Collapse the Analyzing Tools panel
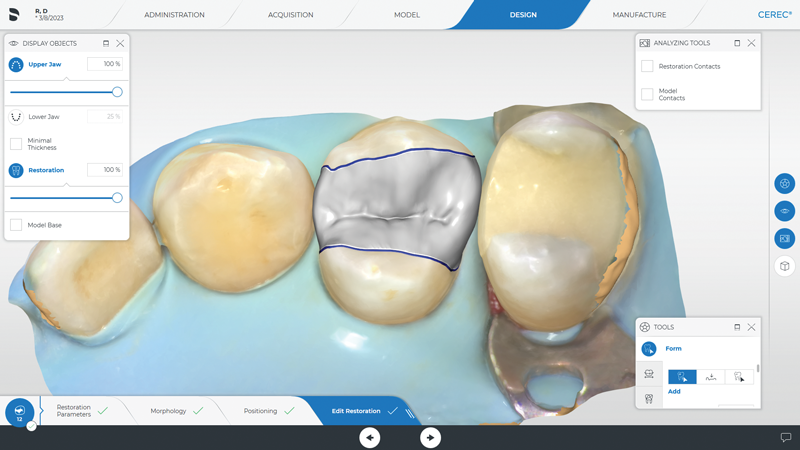 point(737,43)
